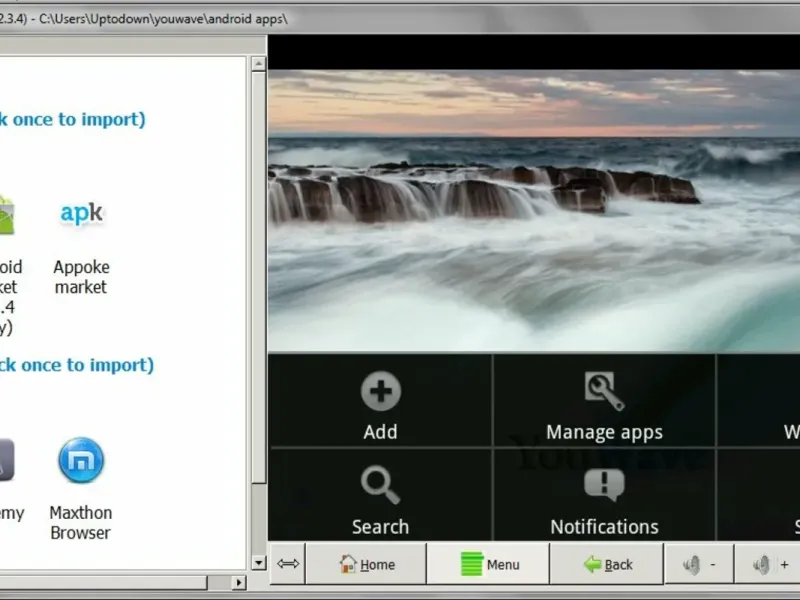Screen dimensions: 800x600
Task: Click the seascape wallpaper on Android screen
Action: pyautogui.click(x=534, y=210)
